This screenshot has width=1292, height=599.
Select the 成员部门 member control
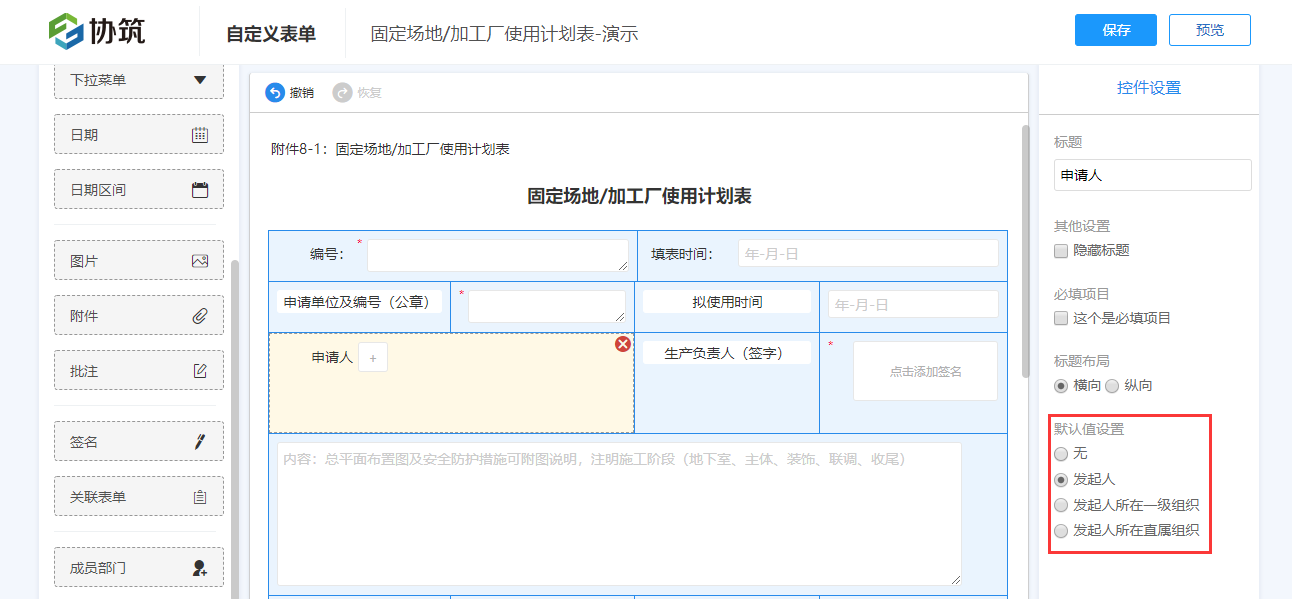(x=138, y=567)
